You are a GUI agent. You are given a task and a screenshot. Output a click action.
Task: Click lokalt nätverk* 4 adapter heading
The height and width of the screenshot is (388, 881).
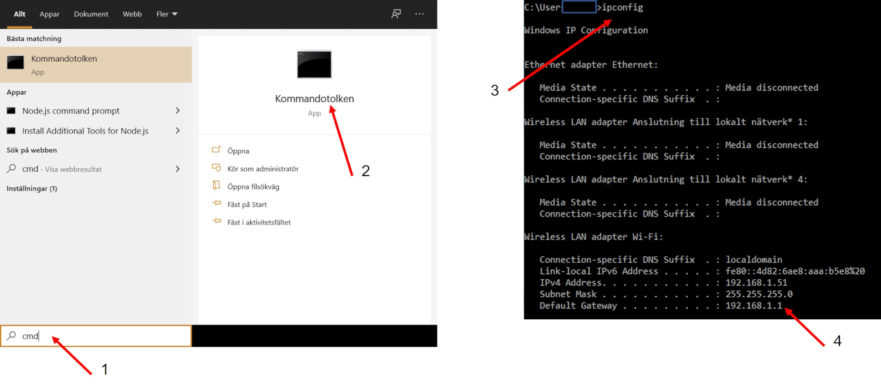coord(666,179)
